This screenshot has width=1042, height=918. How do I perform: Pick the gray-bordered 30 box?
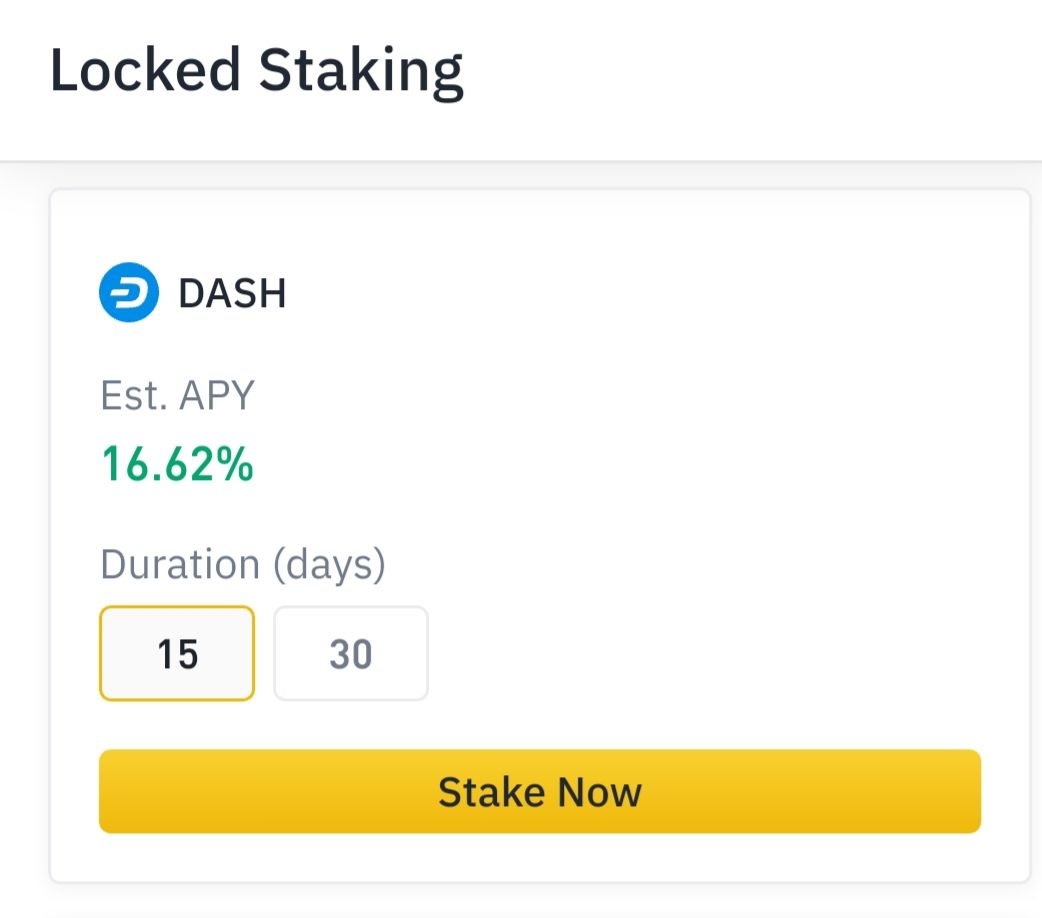click(x=351, y=653)
